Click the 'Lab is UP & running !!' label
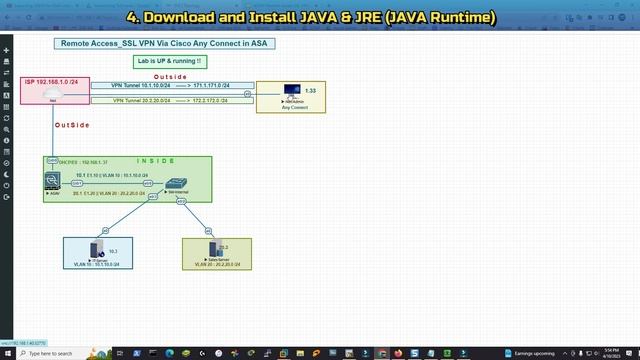This screenshot has height=360, width=640. (x=170, y=61)
